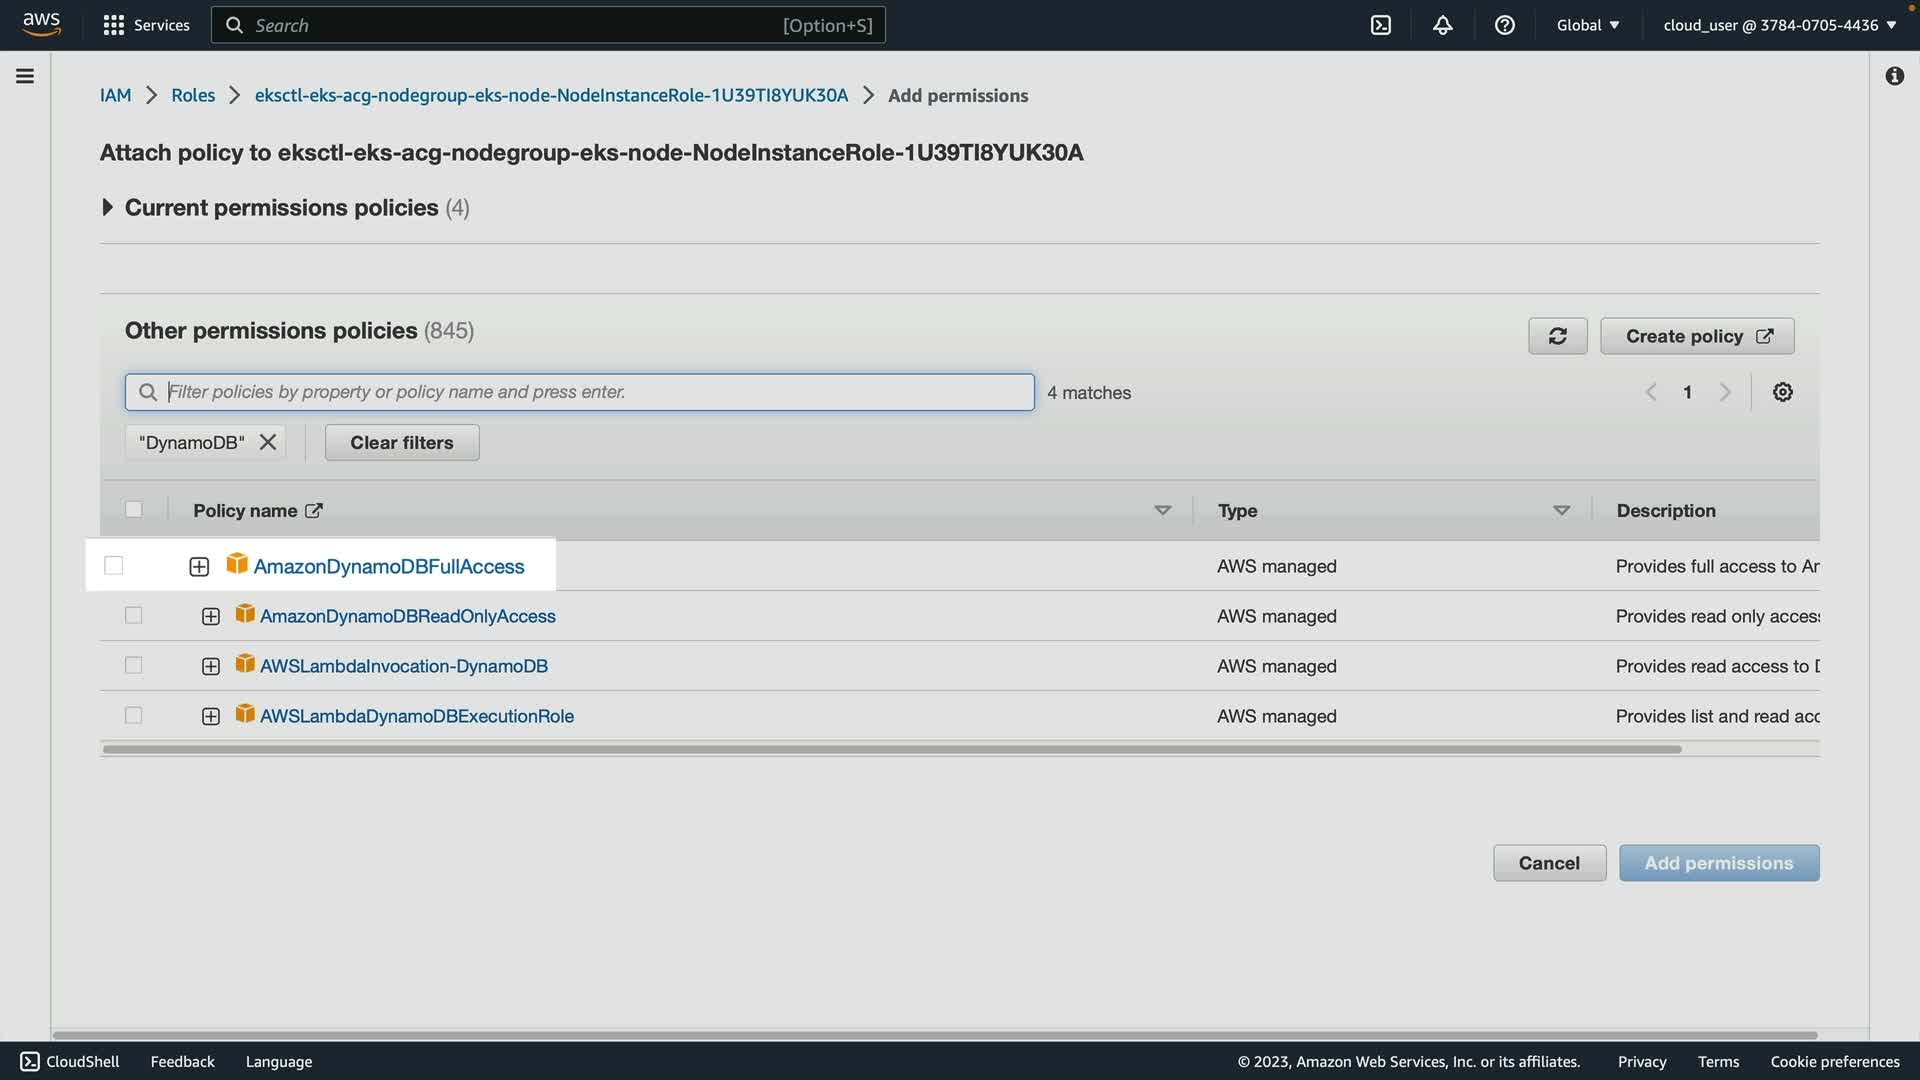The width and height of the screenshot is (1920, 1080).
Task: Navigate to IAM breadcrumb link
Action: tap(115, 95)
